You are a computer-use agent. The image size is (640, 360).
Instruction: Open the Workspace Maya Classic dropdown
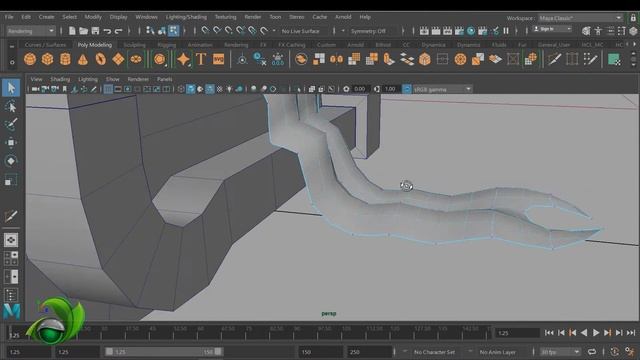click(580, 18)
